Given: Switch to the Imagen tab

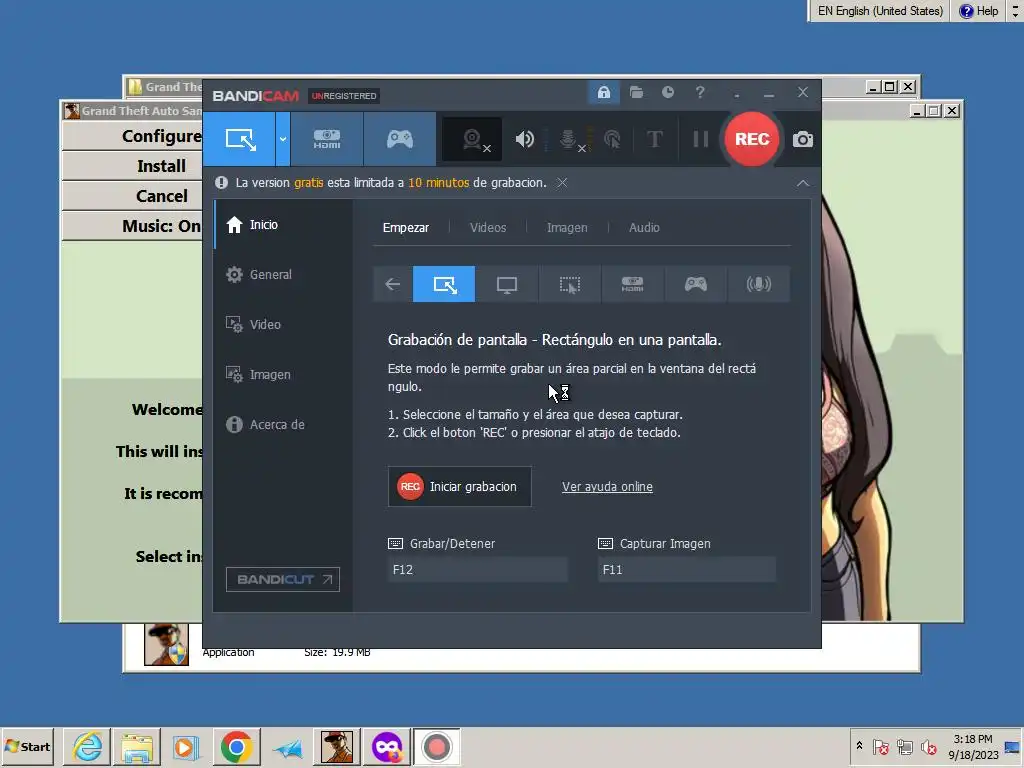Looking at the screenshot, I should click(567, 228).
